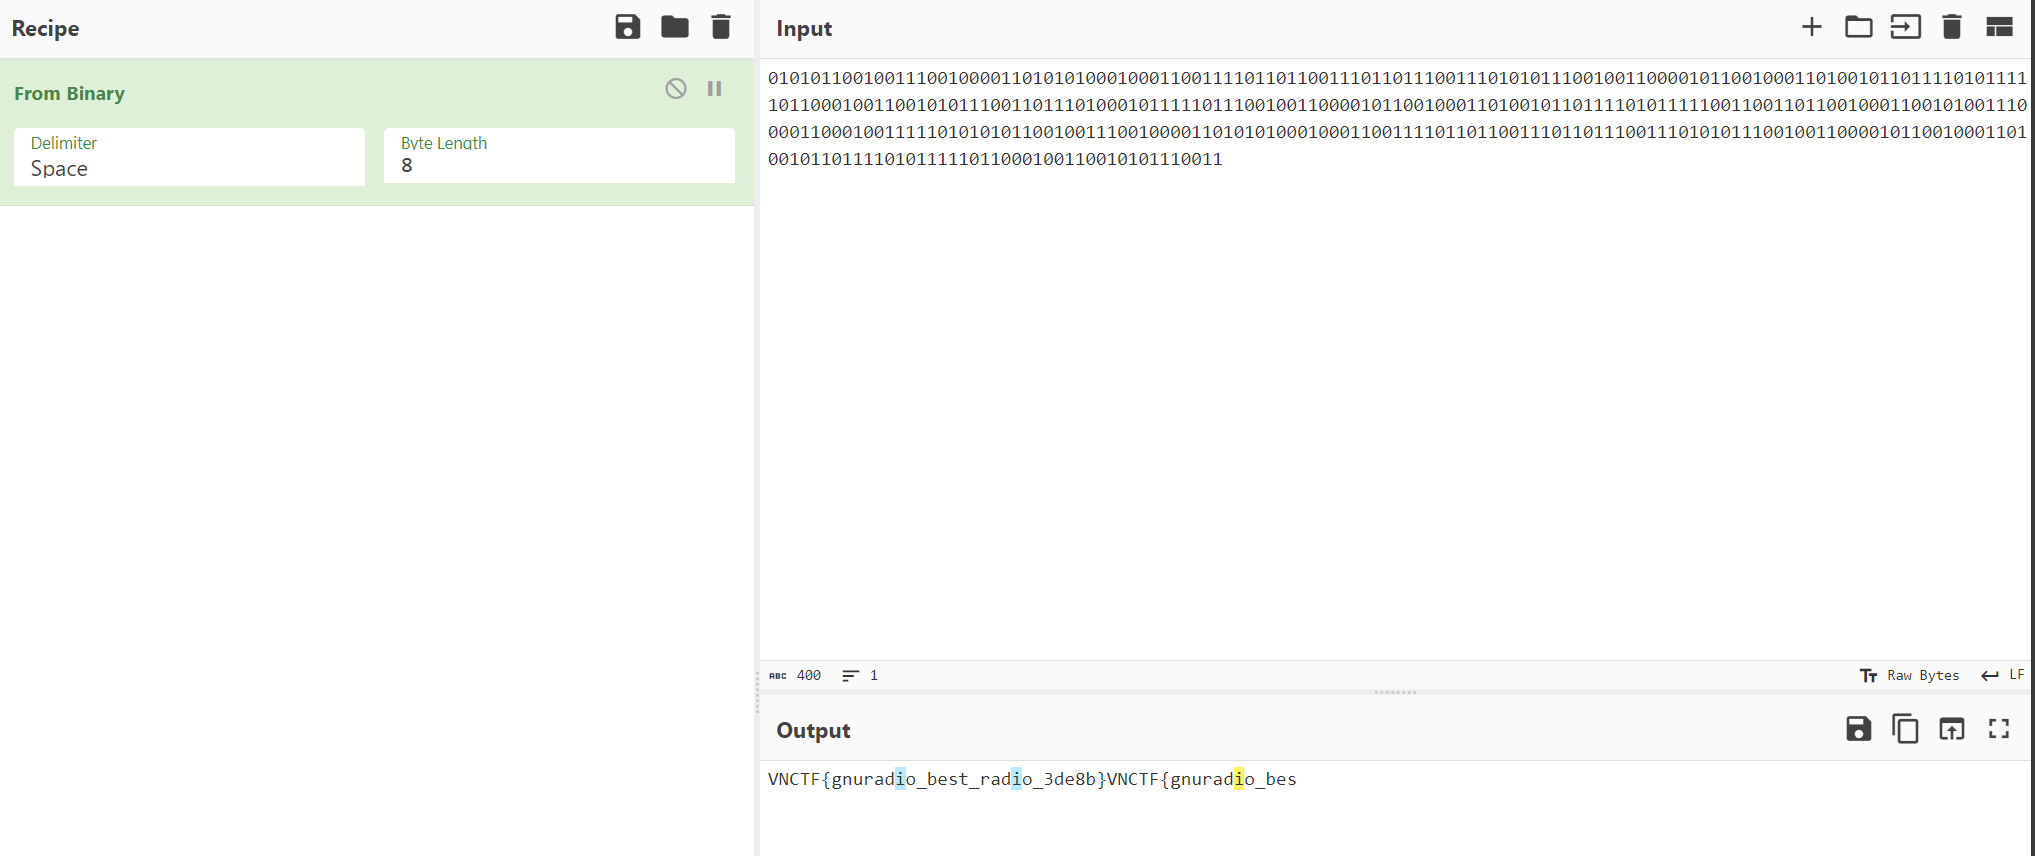Edit the Byte Length field
Viewport: 2035px width, 856px height.
click(x=559, y=155)
